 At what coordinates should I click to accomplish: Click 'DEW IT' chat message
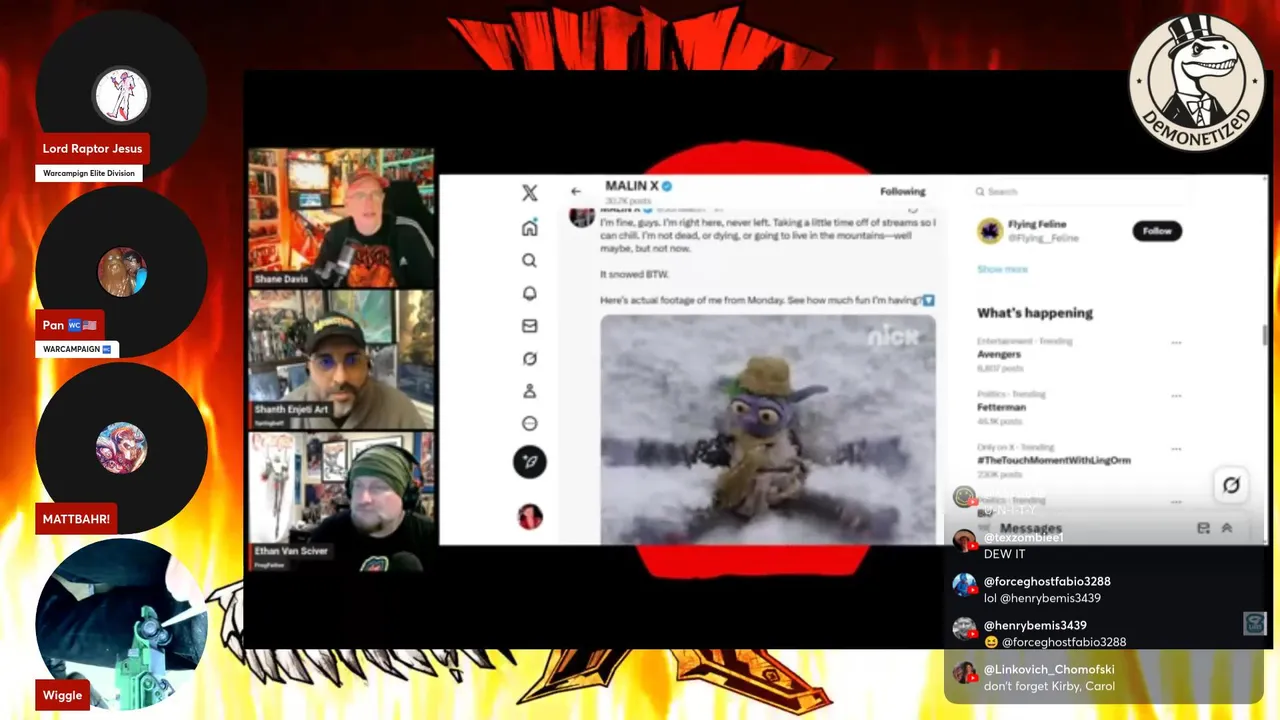click(1004, 555)
